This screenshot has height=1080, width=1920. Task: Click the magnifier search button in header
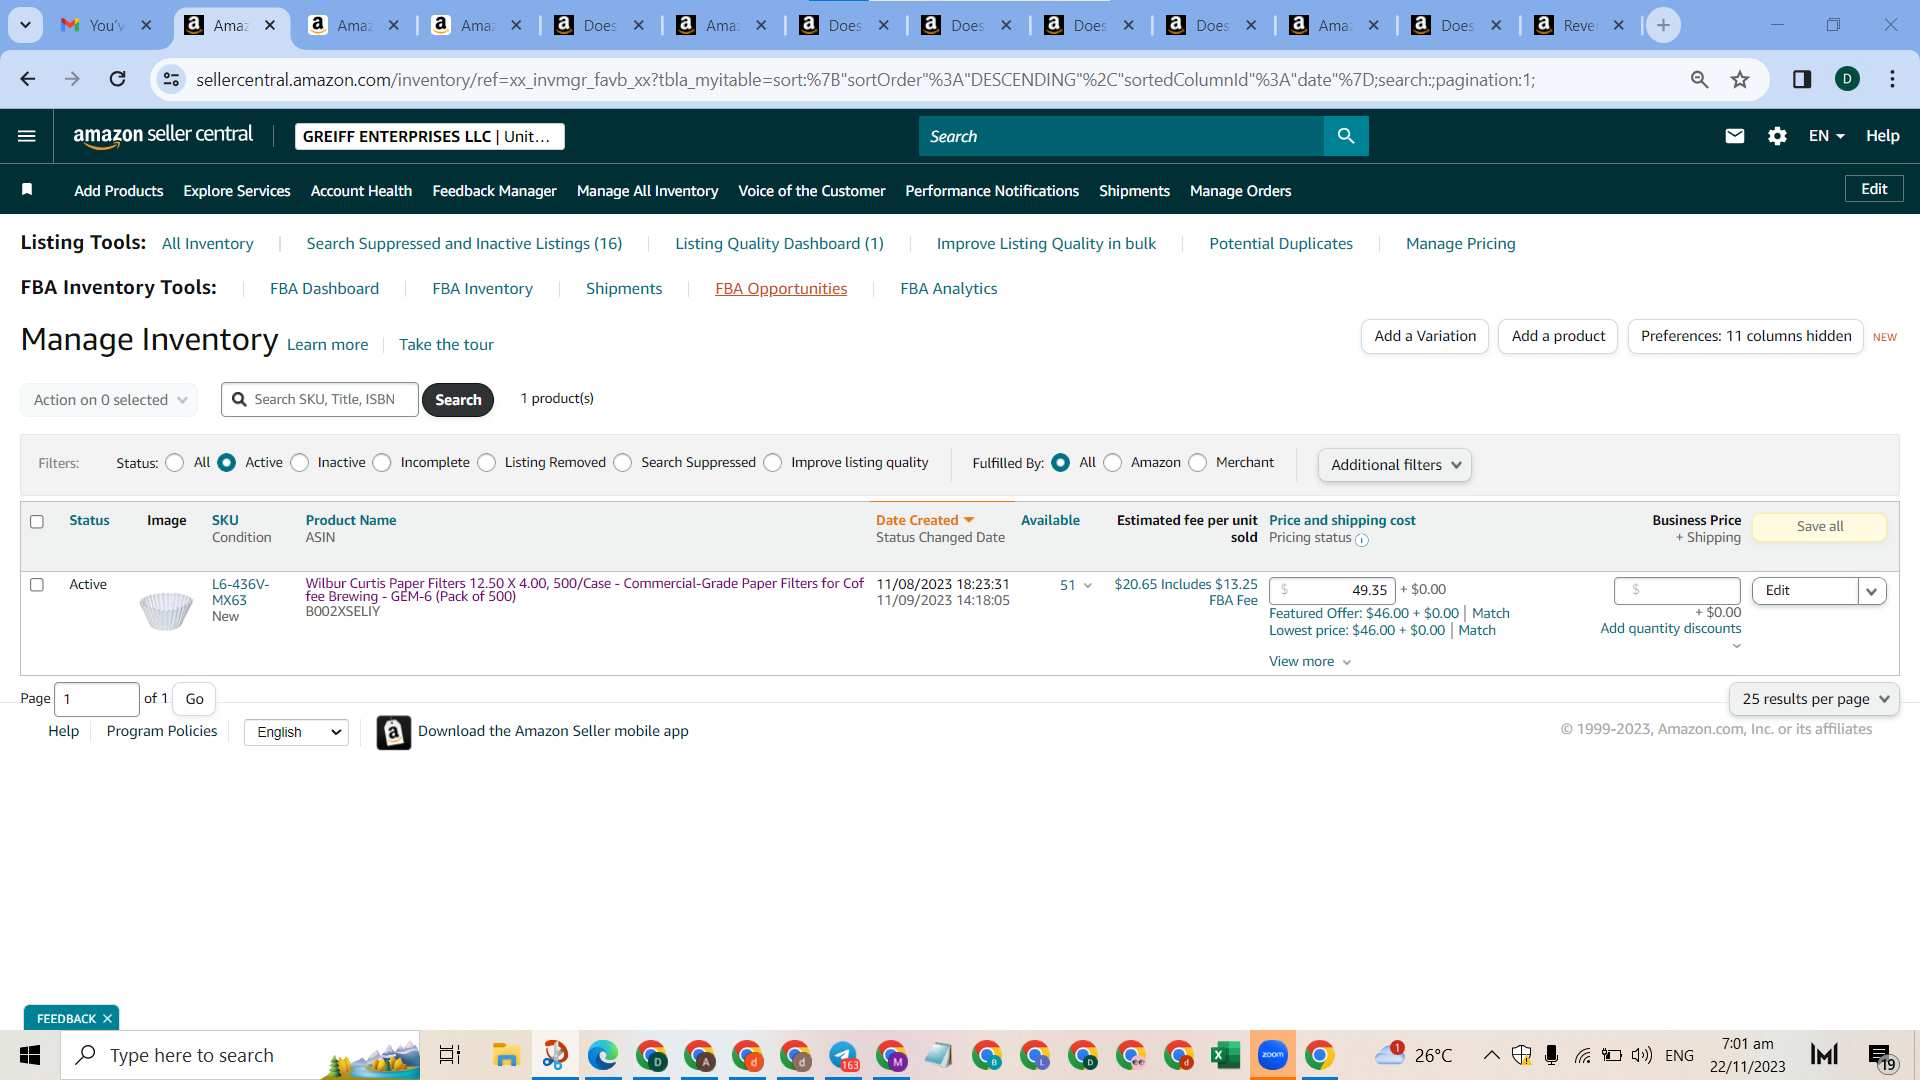coord(1346,136)
